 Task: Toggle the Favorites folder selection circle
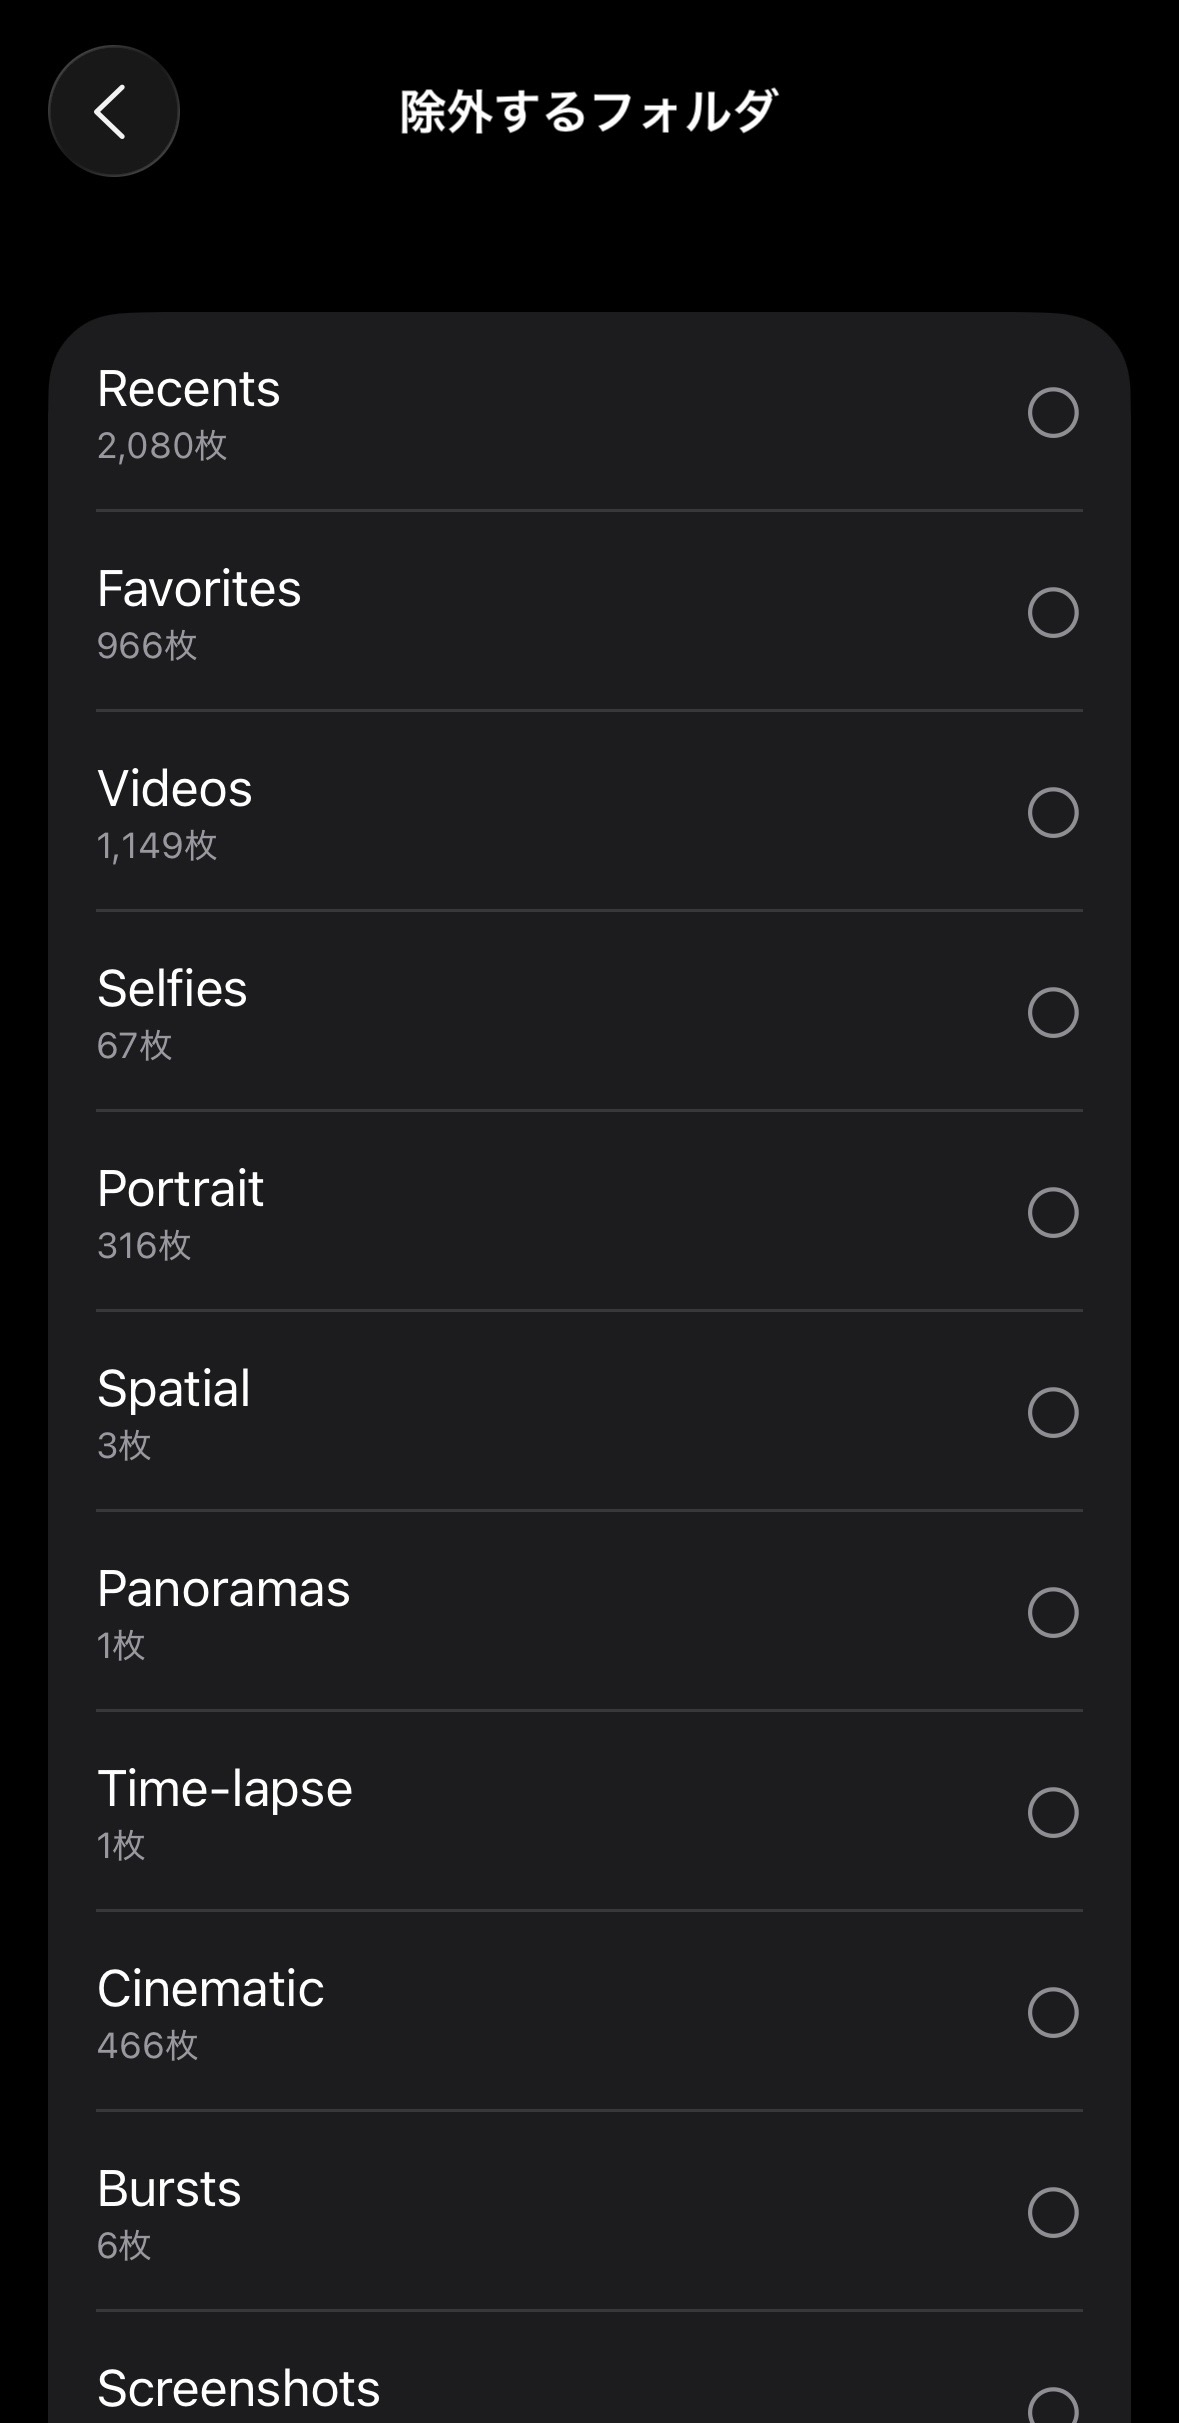1053,612
